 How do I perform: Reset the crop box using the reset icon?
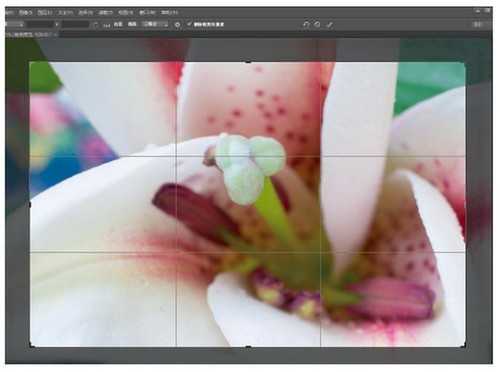306,24
